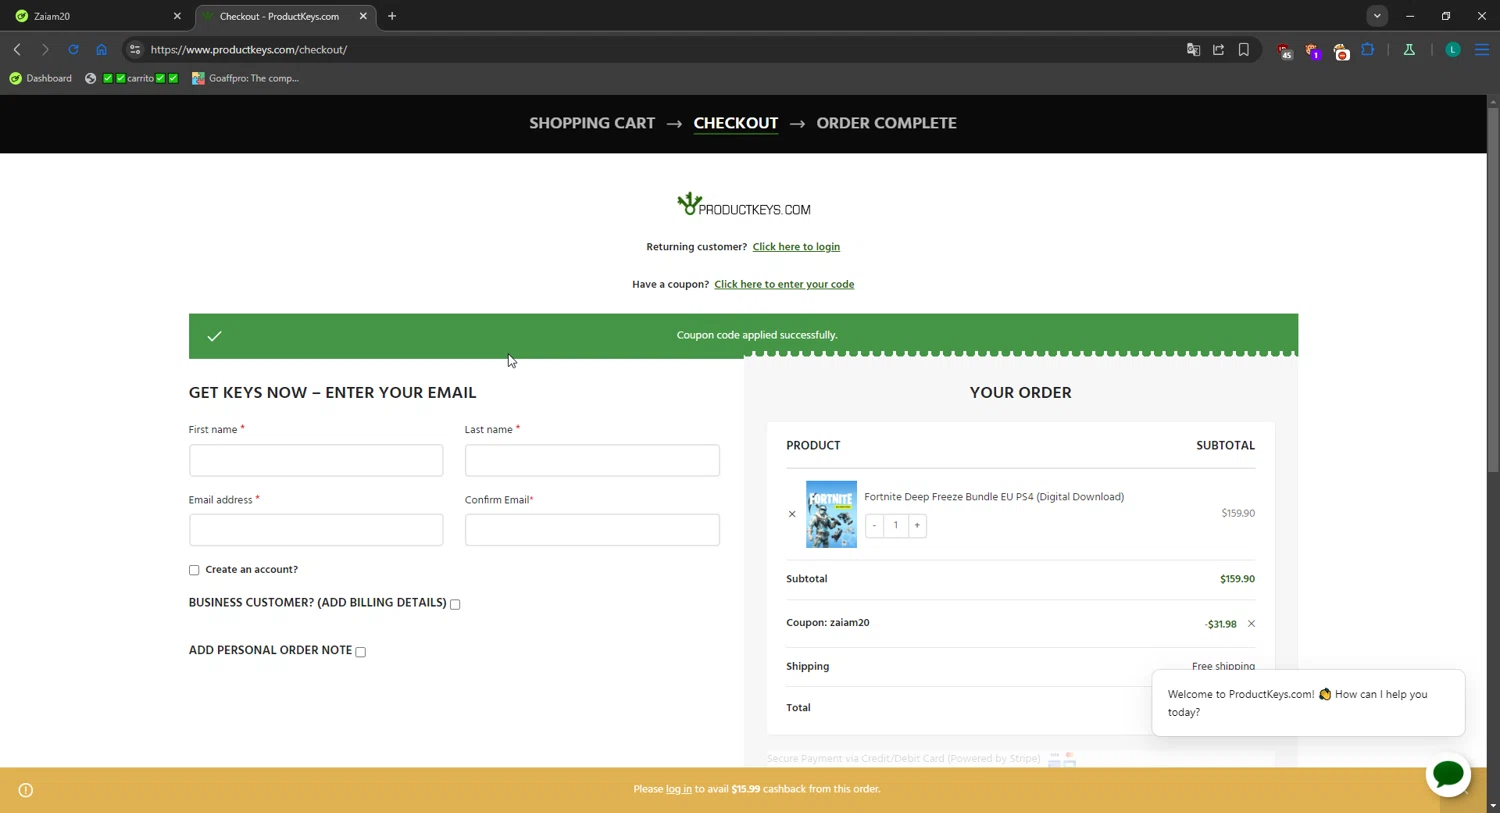This screenshot has height=813, width=1500.
Task: Click the Email address field
Action: click(x=316, y=530)
